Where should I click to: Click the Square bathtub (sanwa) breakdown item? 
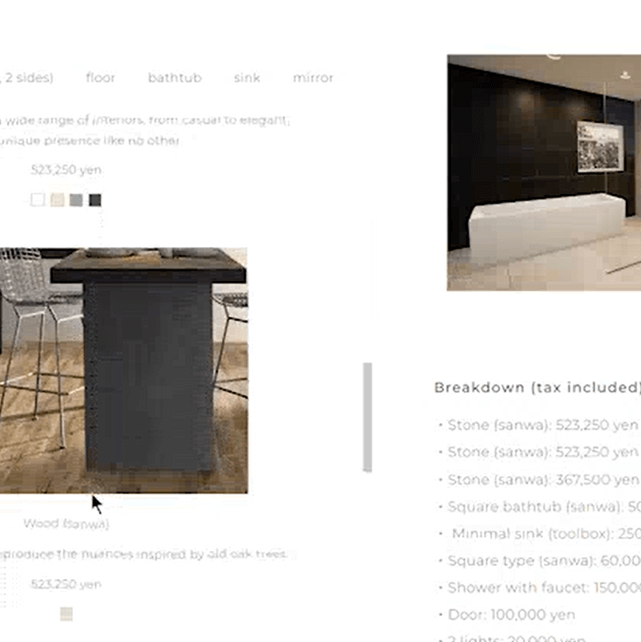tap(540, 506)
